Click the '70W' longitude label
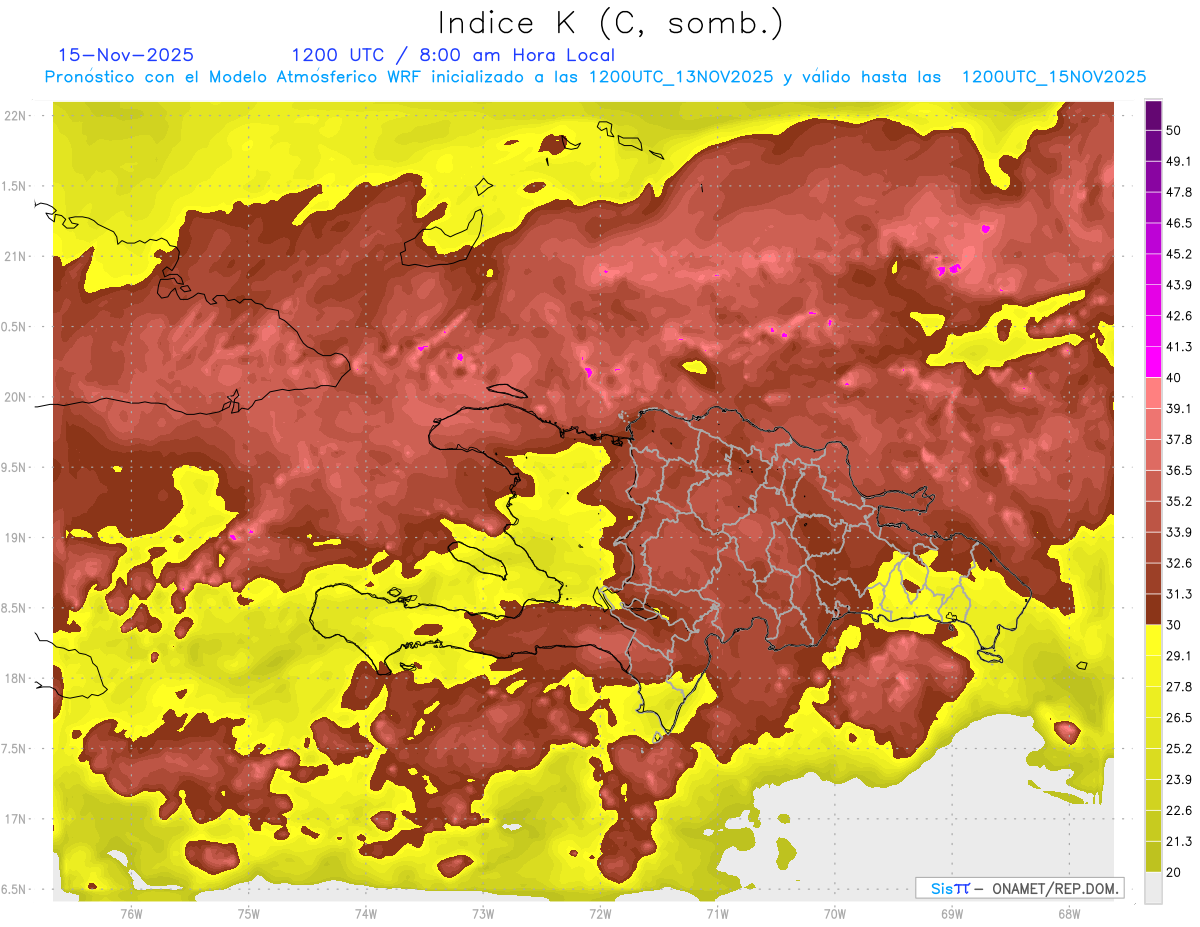 coord(834,913)
